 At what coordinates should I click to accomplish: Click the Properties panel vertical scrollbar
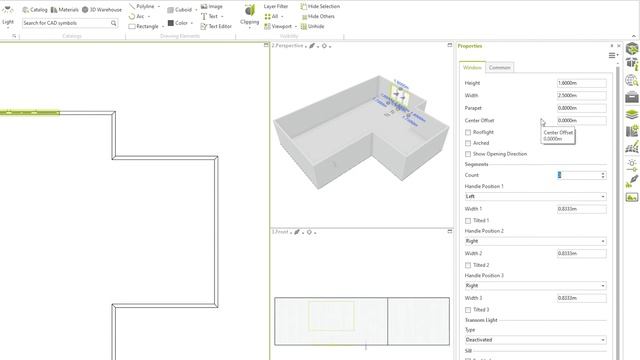(617, 212)
